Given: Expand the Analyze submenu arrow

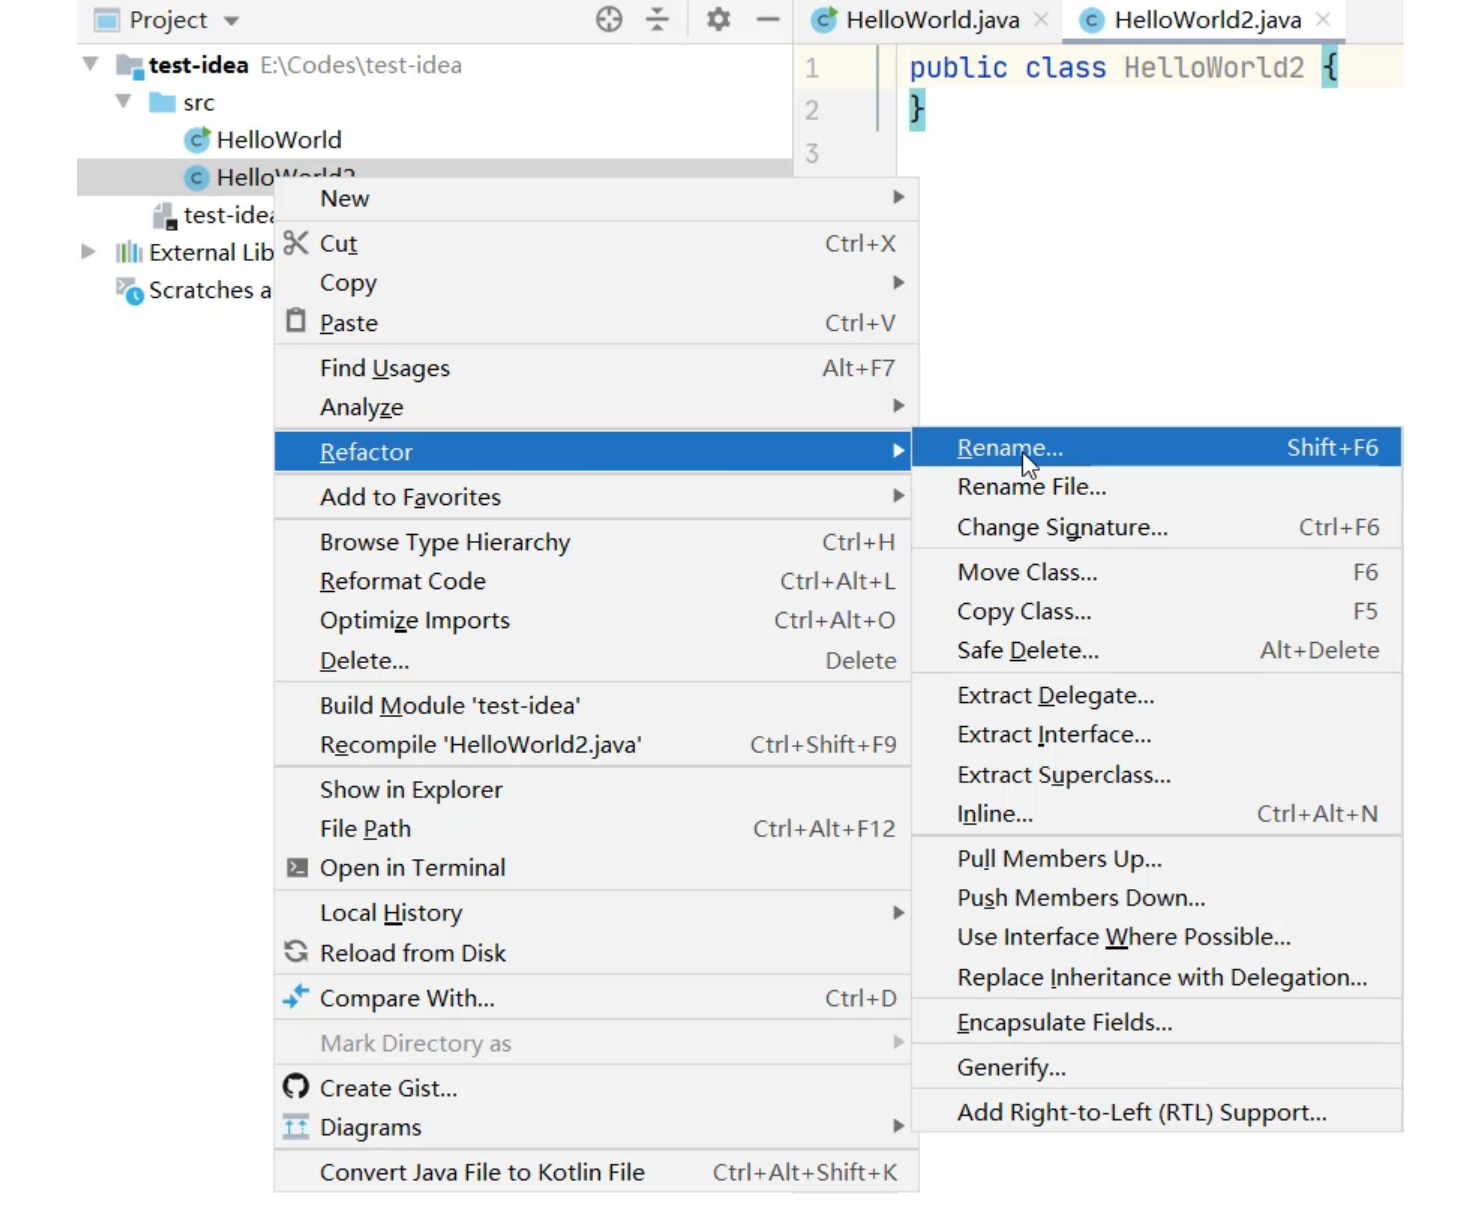Looking at the screenshot, I should pyautogui.click(x=899, y=406).
